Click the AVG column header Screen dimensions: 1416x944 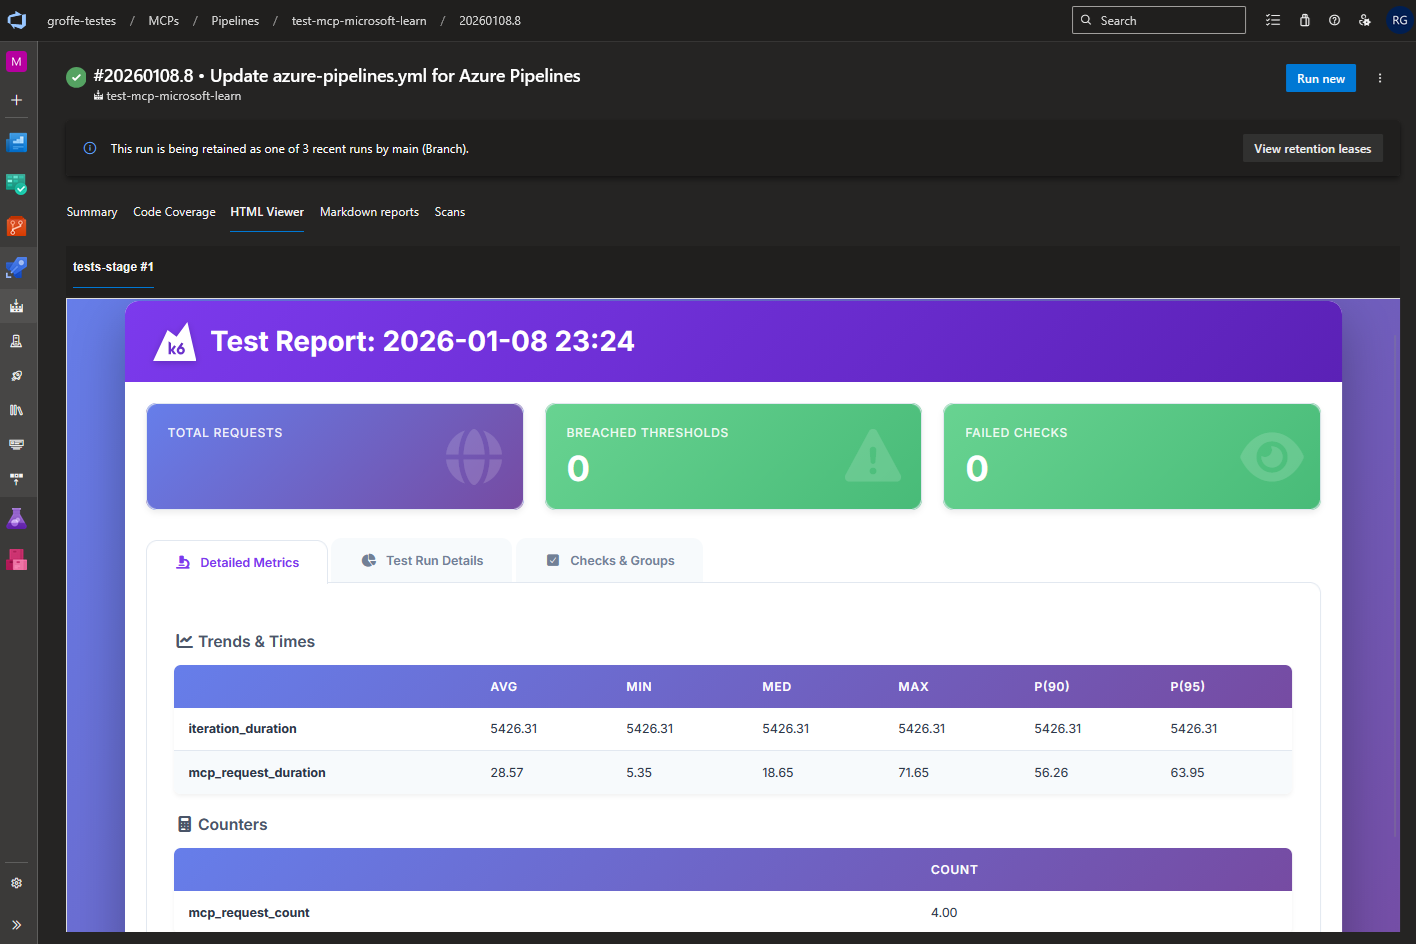[504, 687]
